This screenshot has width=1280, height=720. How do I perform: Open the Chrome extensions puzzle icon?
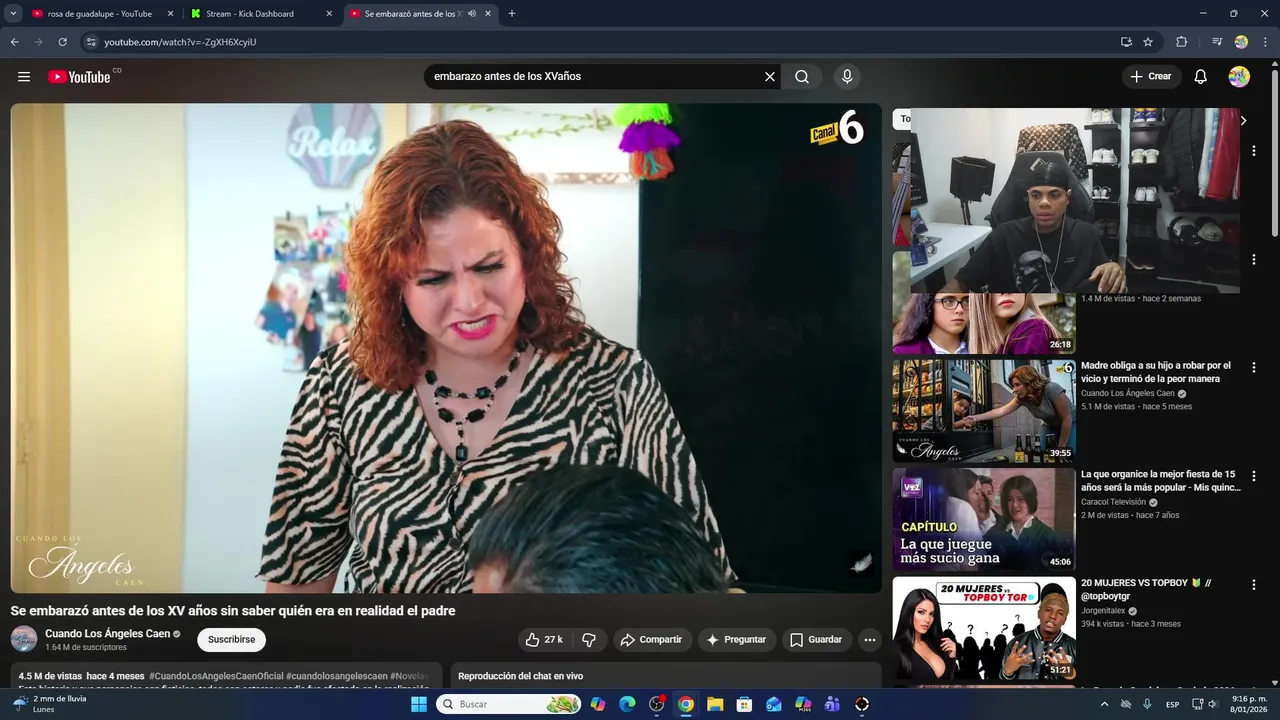(1181, 42)
